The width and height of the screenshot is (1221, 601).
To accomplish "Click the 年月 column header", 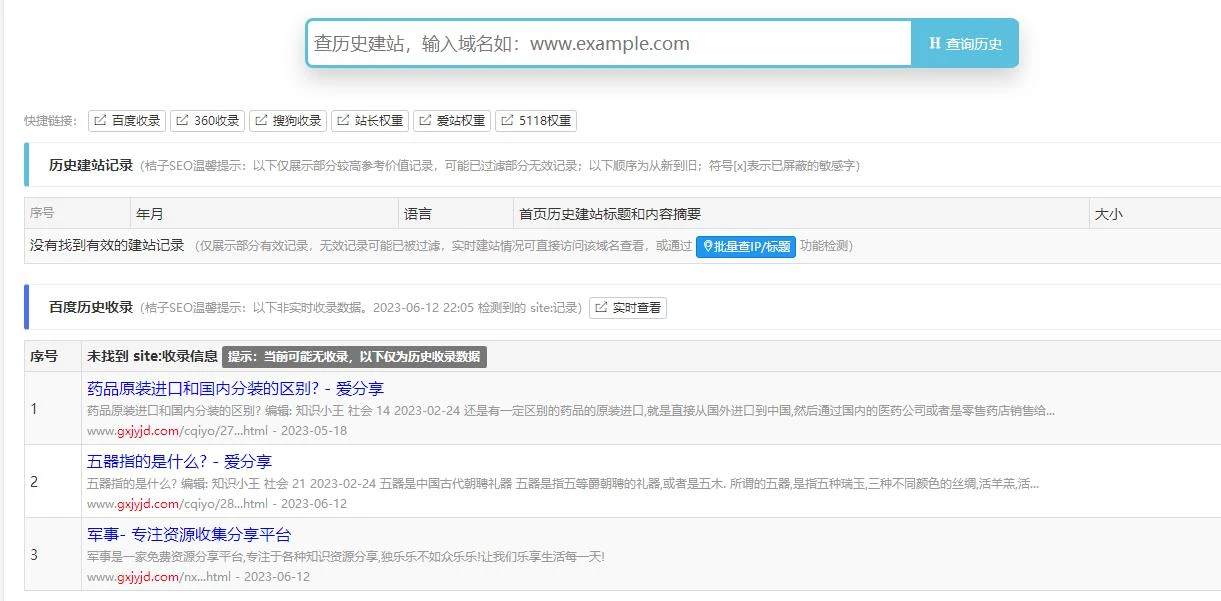I will click(150, 214).
